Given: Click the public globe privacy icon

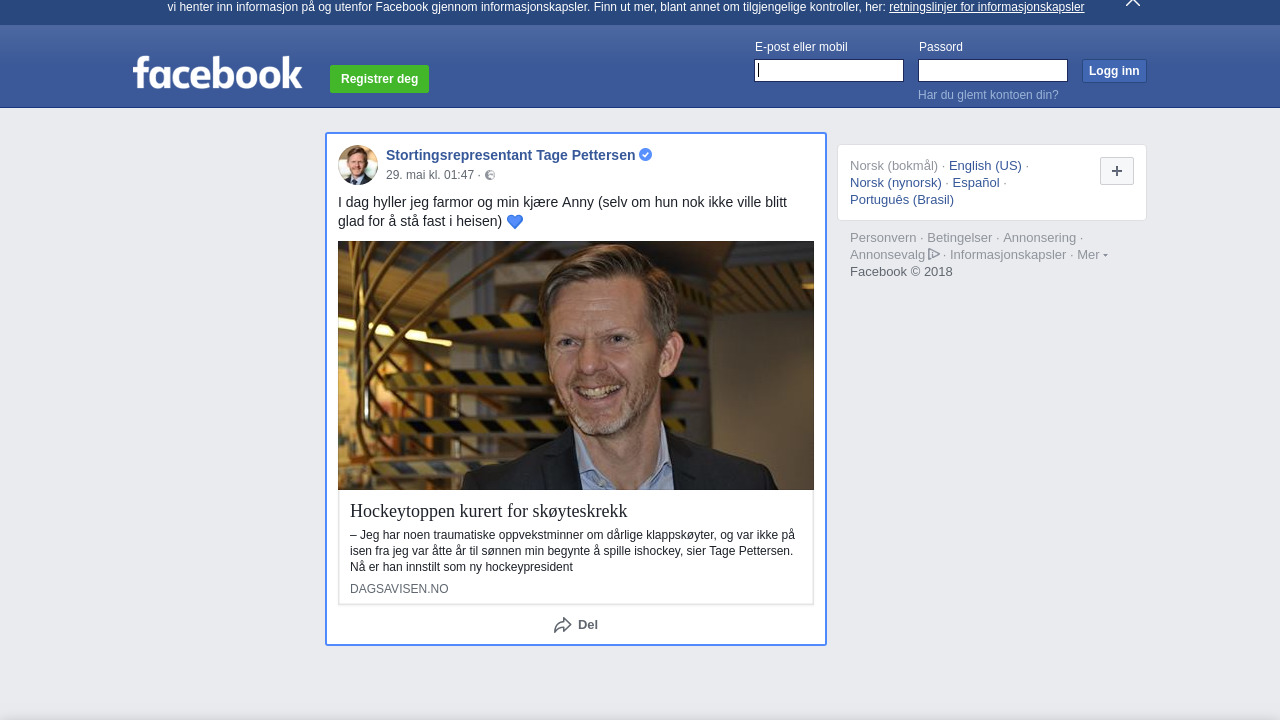Looking at the screenshot, I should click(x=490, y=176).
